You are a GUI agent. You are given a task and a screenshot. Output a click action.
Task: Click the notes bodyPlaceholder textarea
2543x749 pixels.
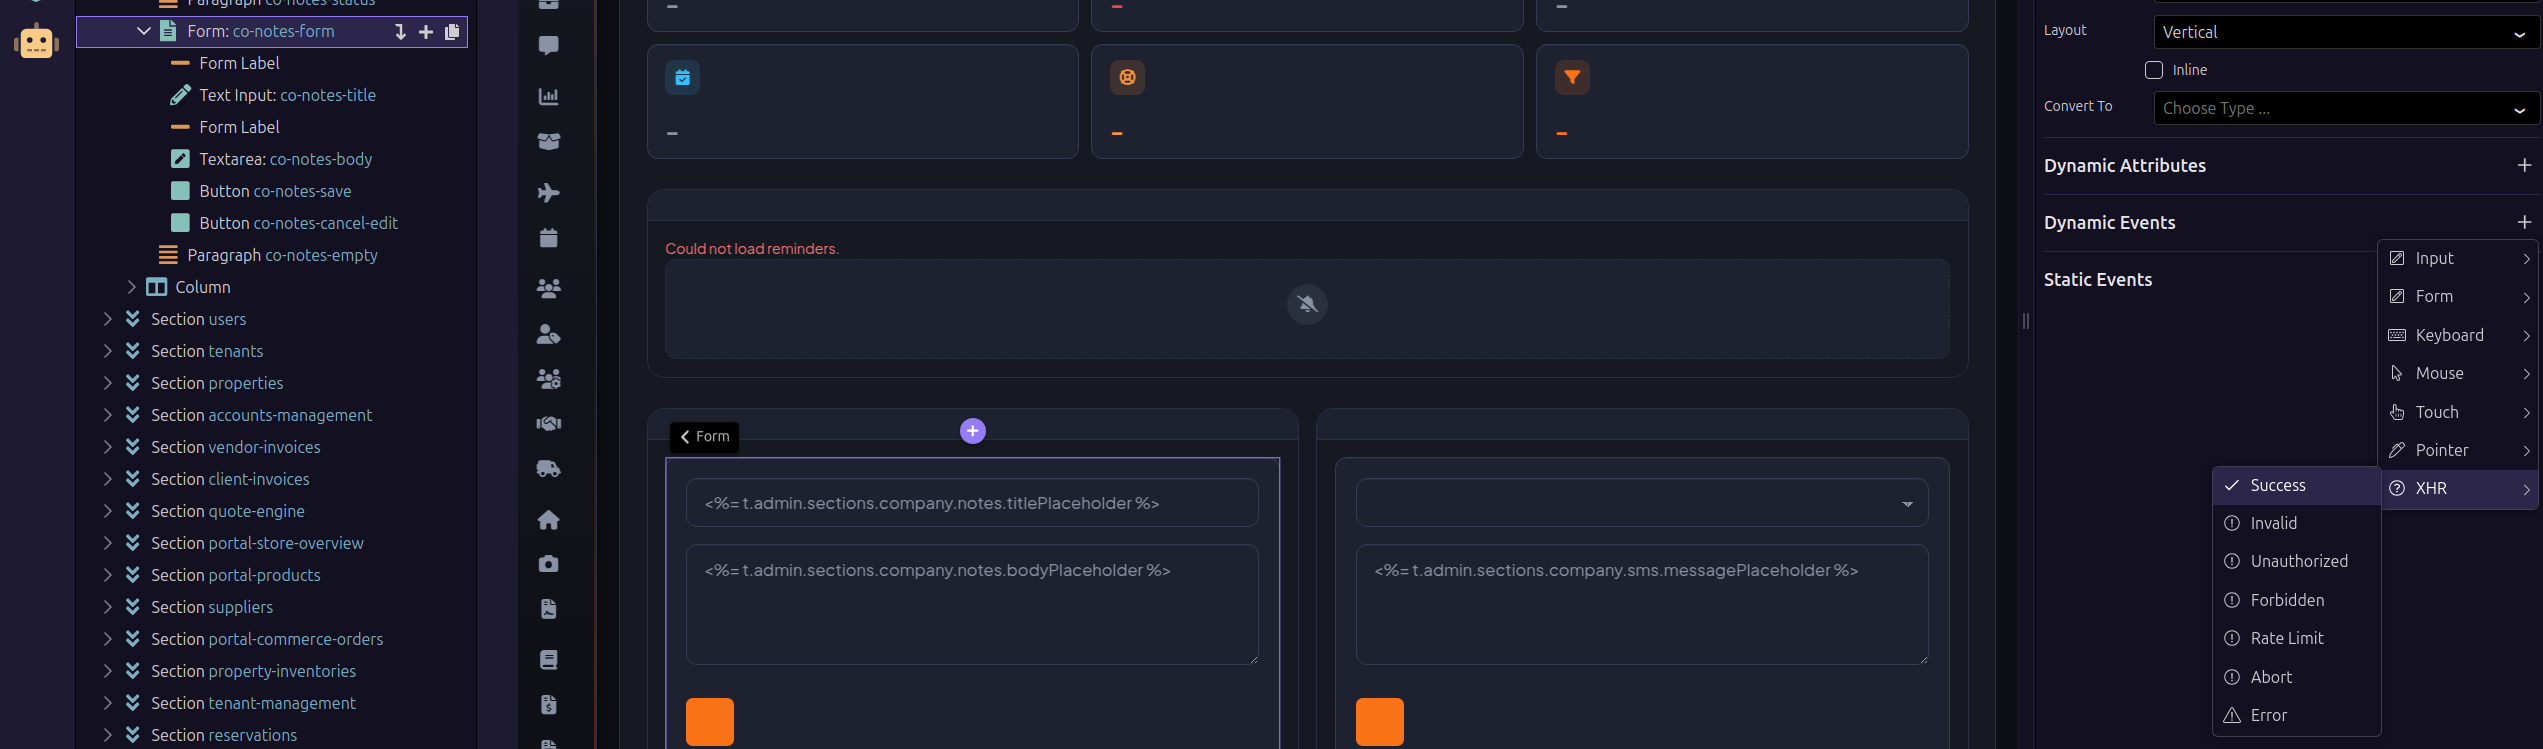pos(972,604)
